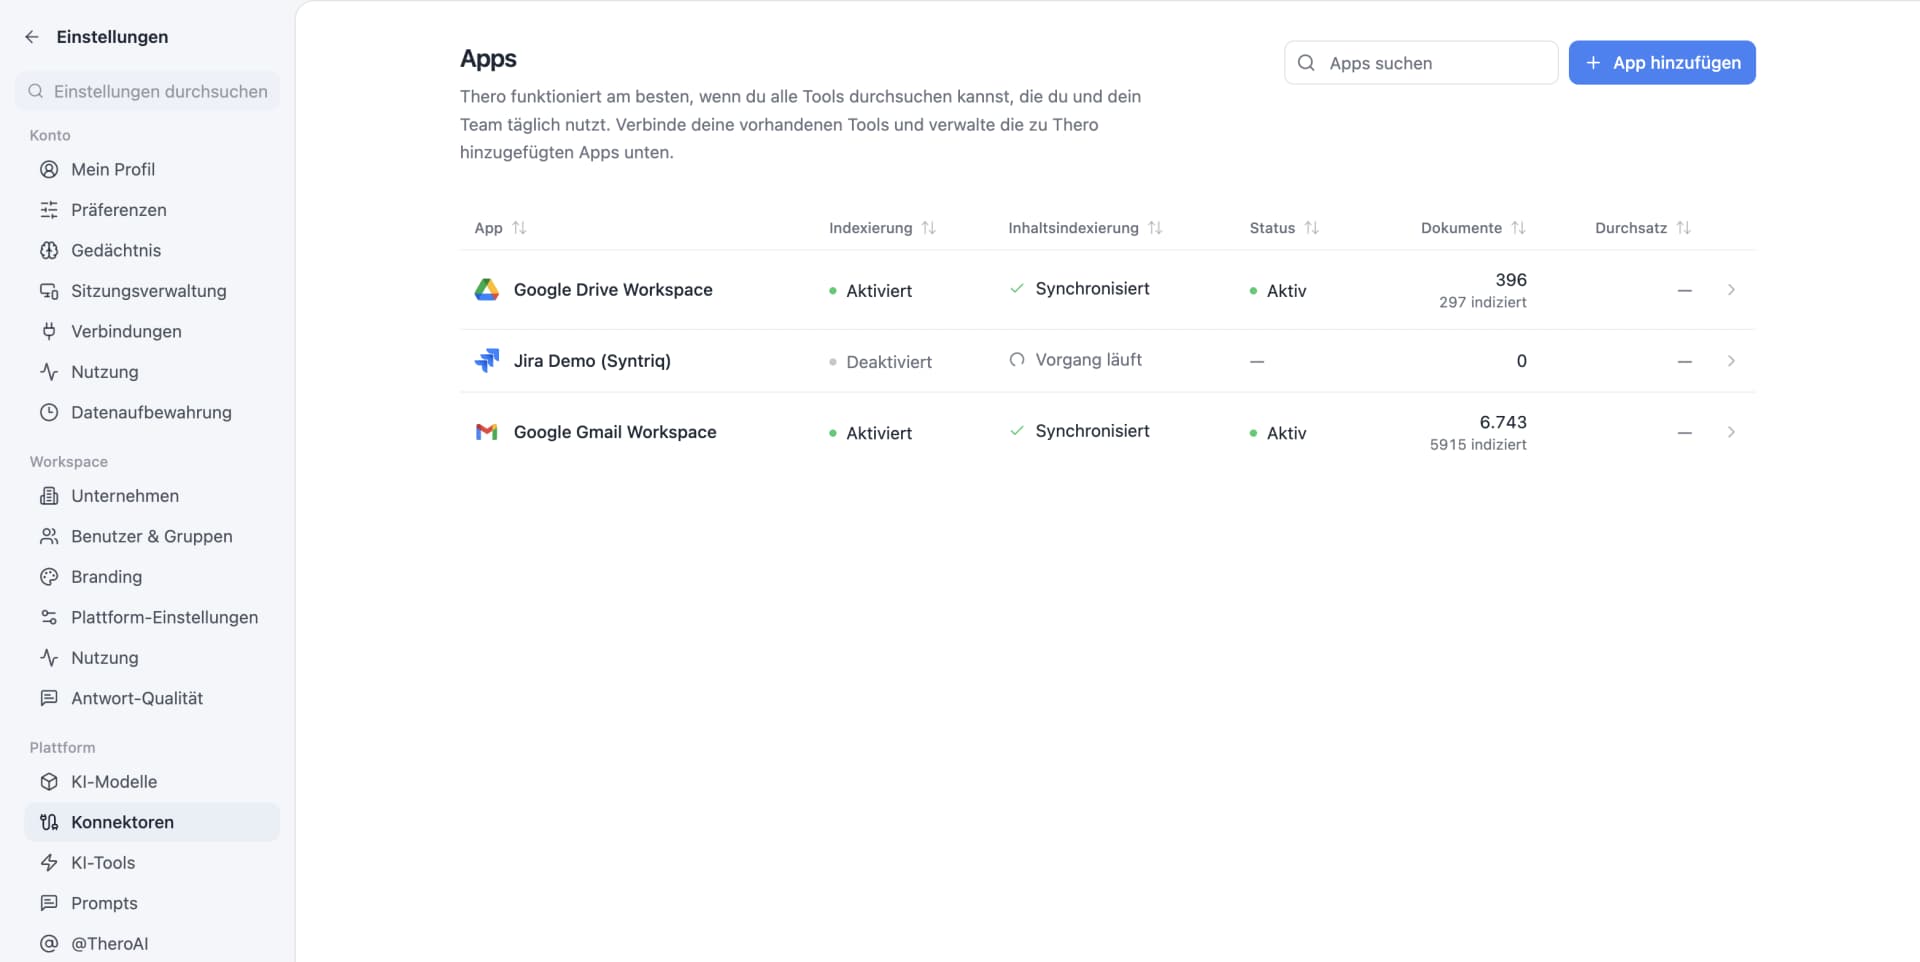This screenshot has width=1920, height=962.
Task: Sort table by Durchsatz column
Action: coord(1642,228)
